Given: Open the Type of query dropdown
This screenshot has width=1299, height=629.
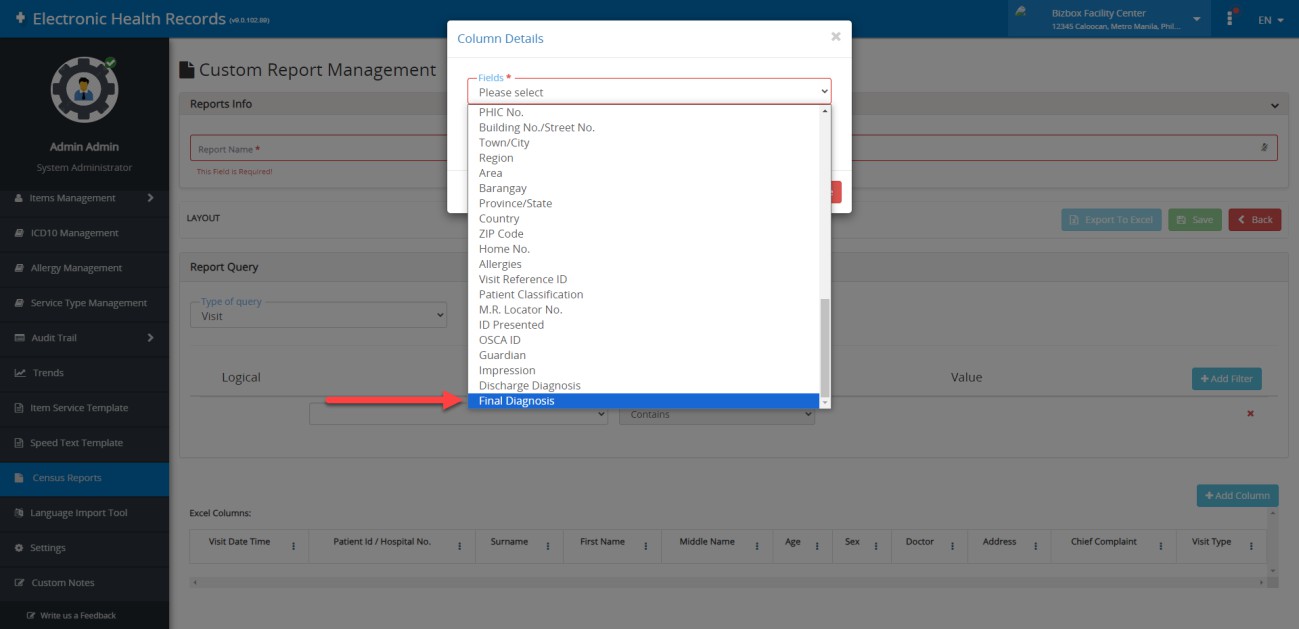Looking at the screenshot, I should pyautogui.click(x=318, y=314).
